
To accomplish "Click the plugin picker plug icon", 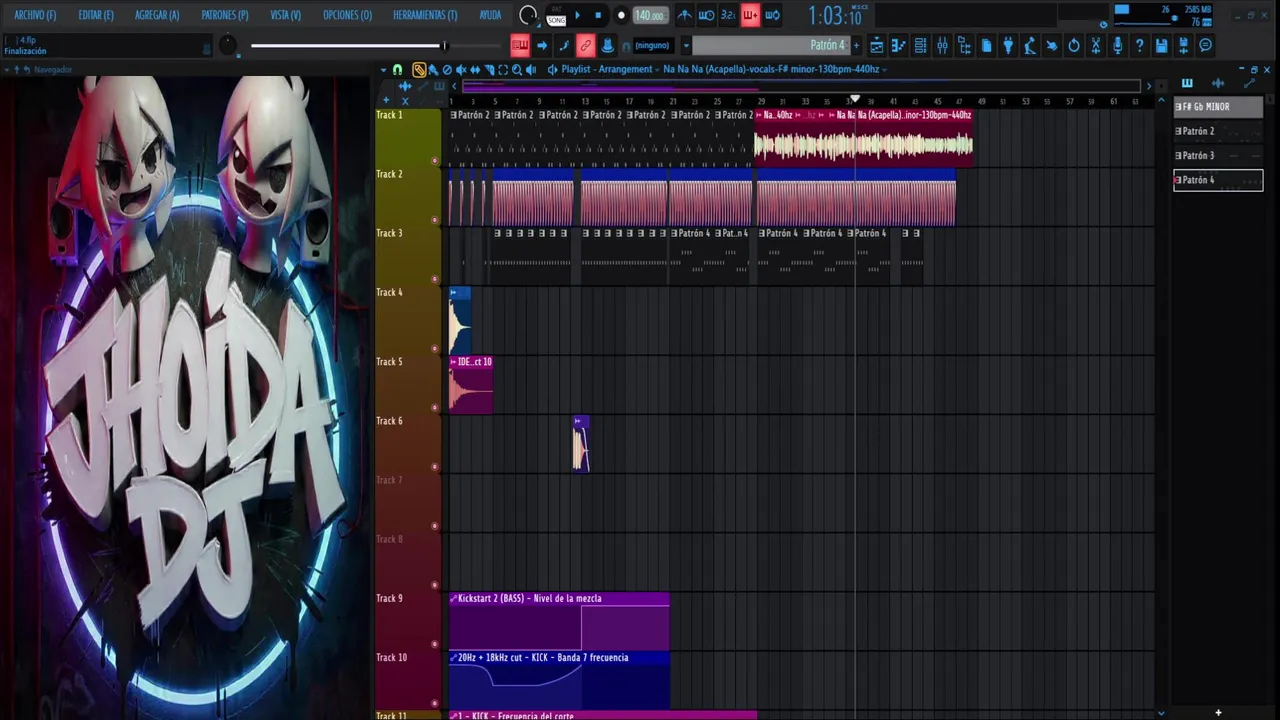I will tap(1008, 45).
